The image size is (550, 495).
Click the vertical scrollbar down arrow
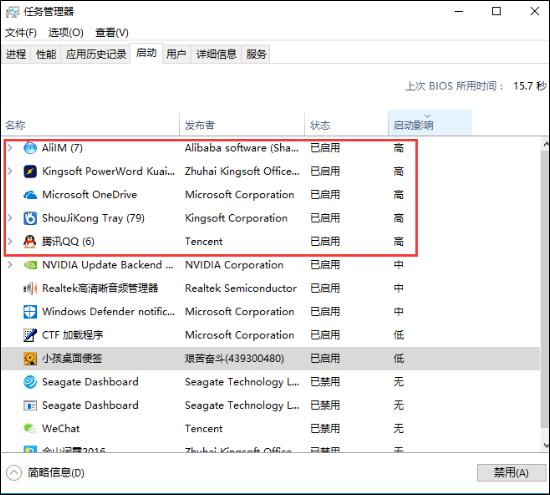tap(545, 445)
